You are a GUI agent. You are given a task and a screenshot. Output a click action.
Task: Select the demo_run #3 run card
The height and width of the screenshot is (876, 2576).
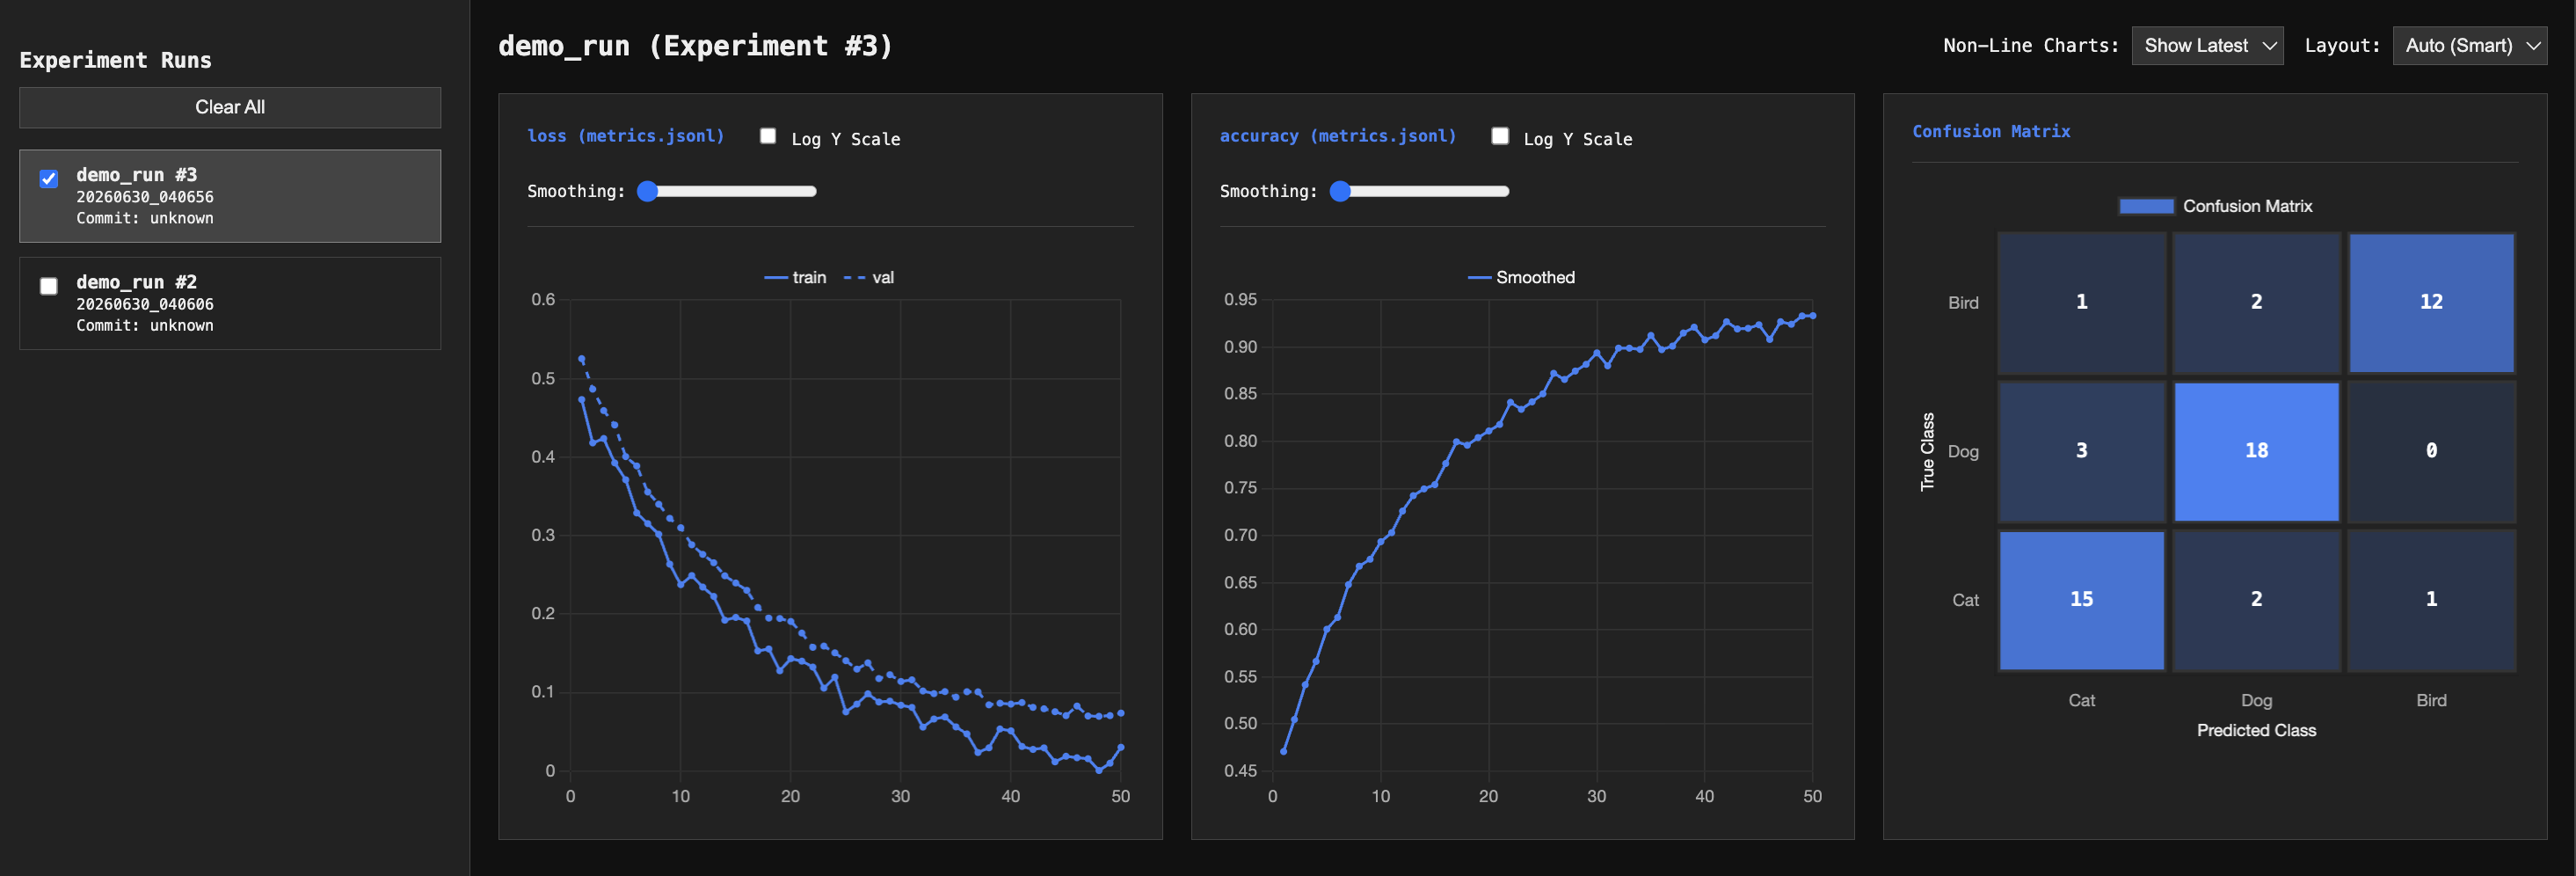230,196
